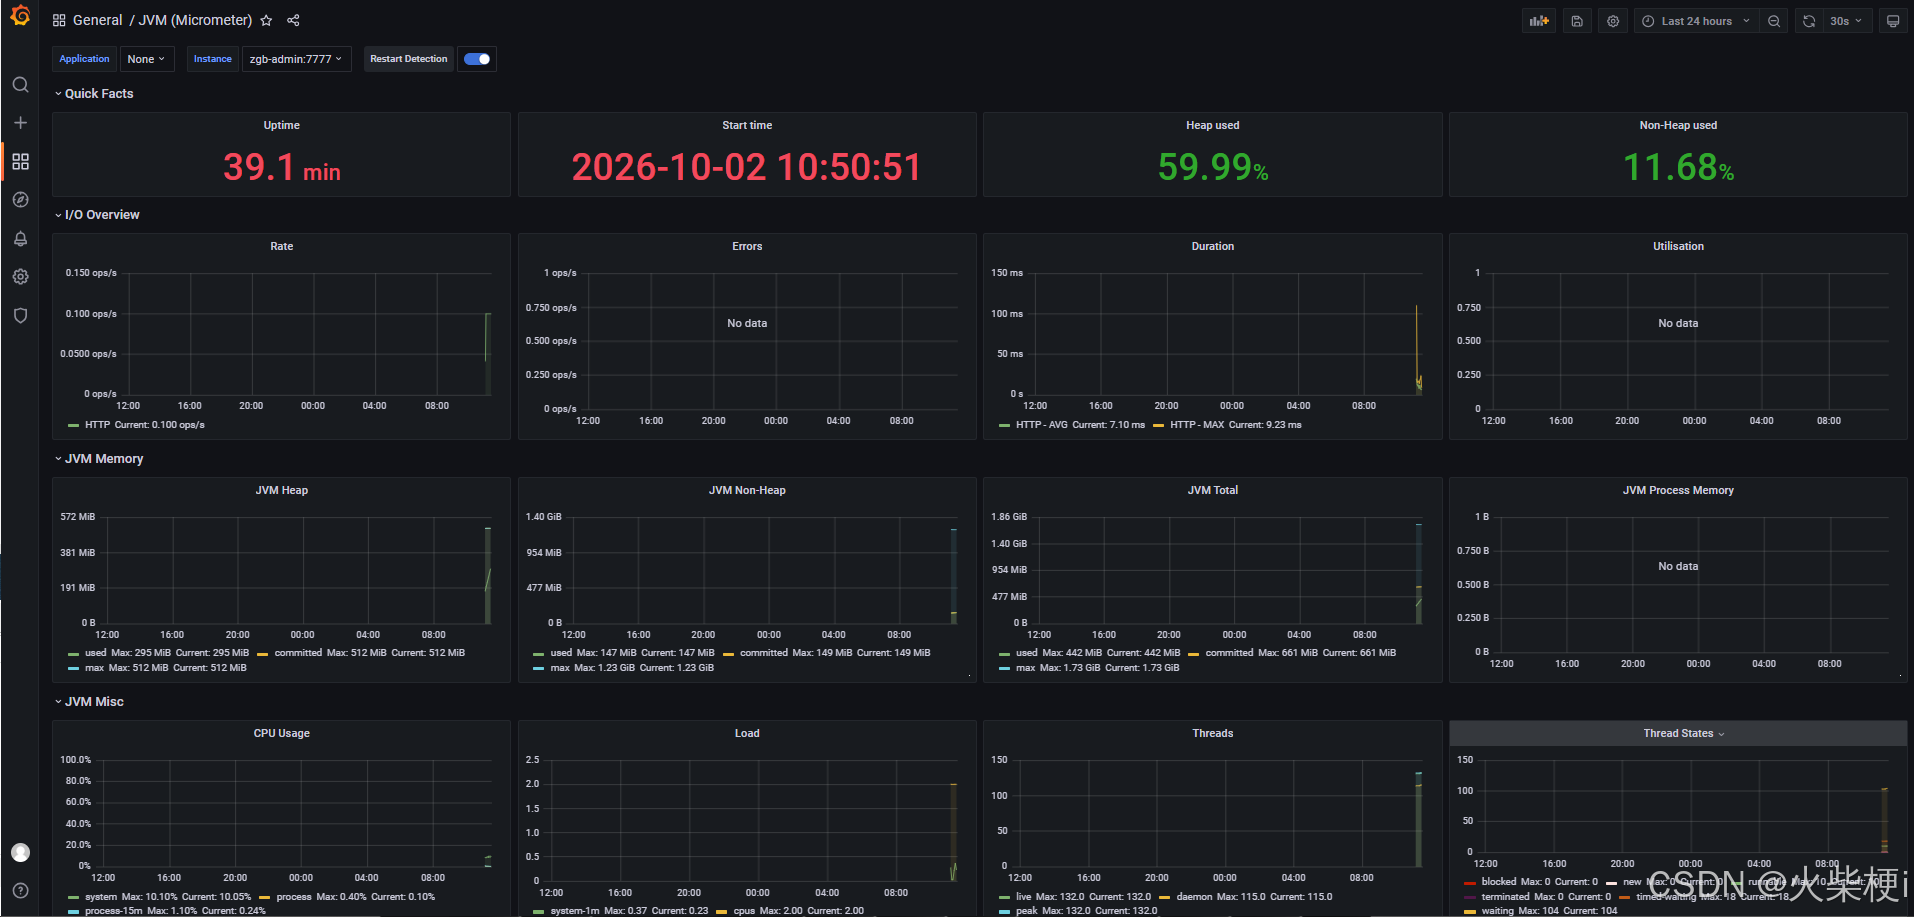This screenshot has height=917, width=1914.
Task: Open the Application None dropdown
Action: (146, 59)
